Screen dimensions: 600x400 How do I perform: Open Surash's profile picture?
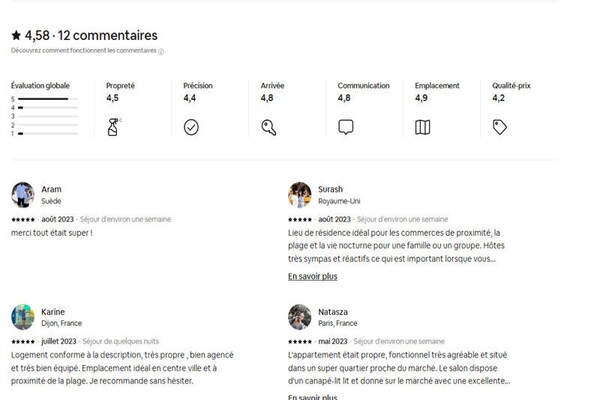click(300, 194)
